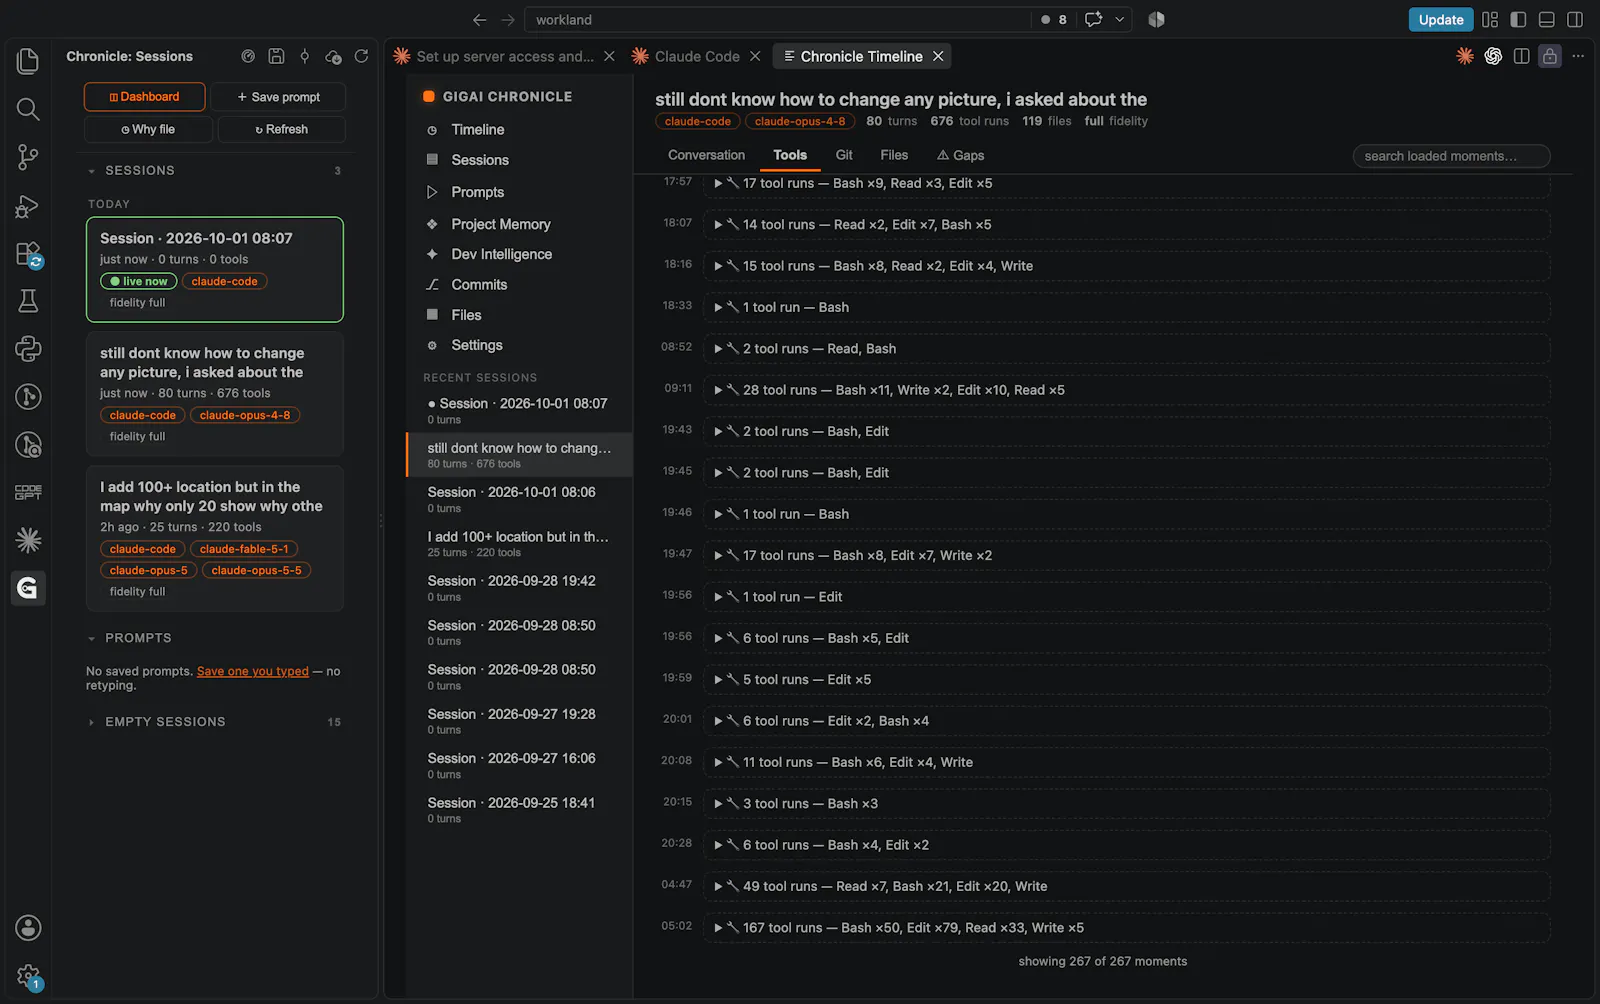Open the Claude spark view in activity bar
Image resolution: width=1600 pixels, height=1004 pixels.
pos(28,540)
